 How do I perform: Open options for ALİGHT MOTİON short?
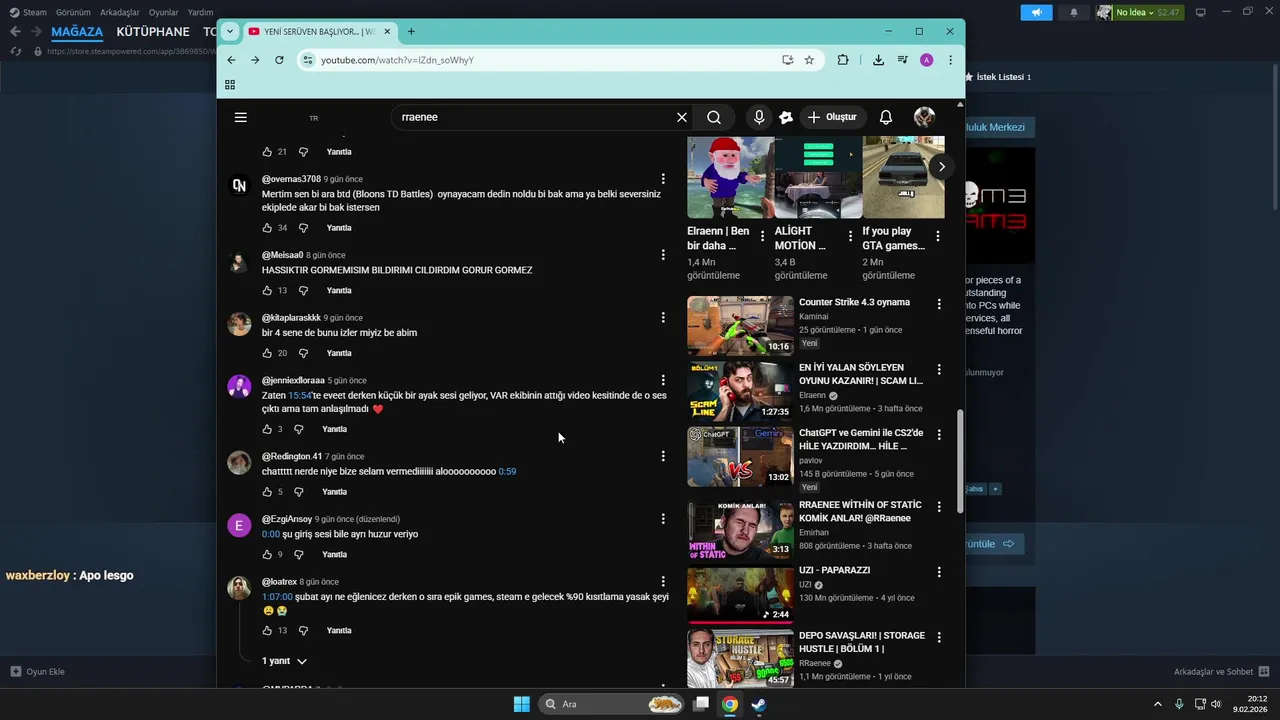pos(850,236)
